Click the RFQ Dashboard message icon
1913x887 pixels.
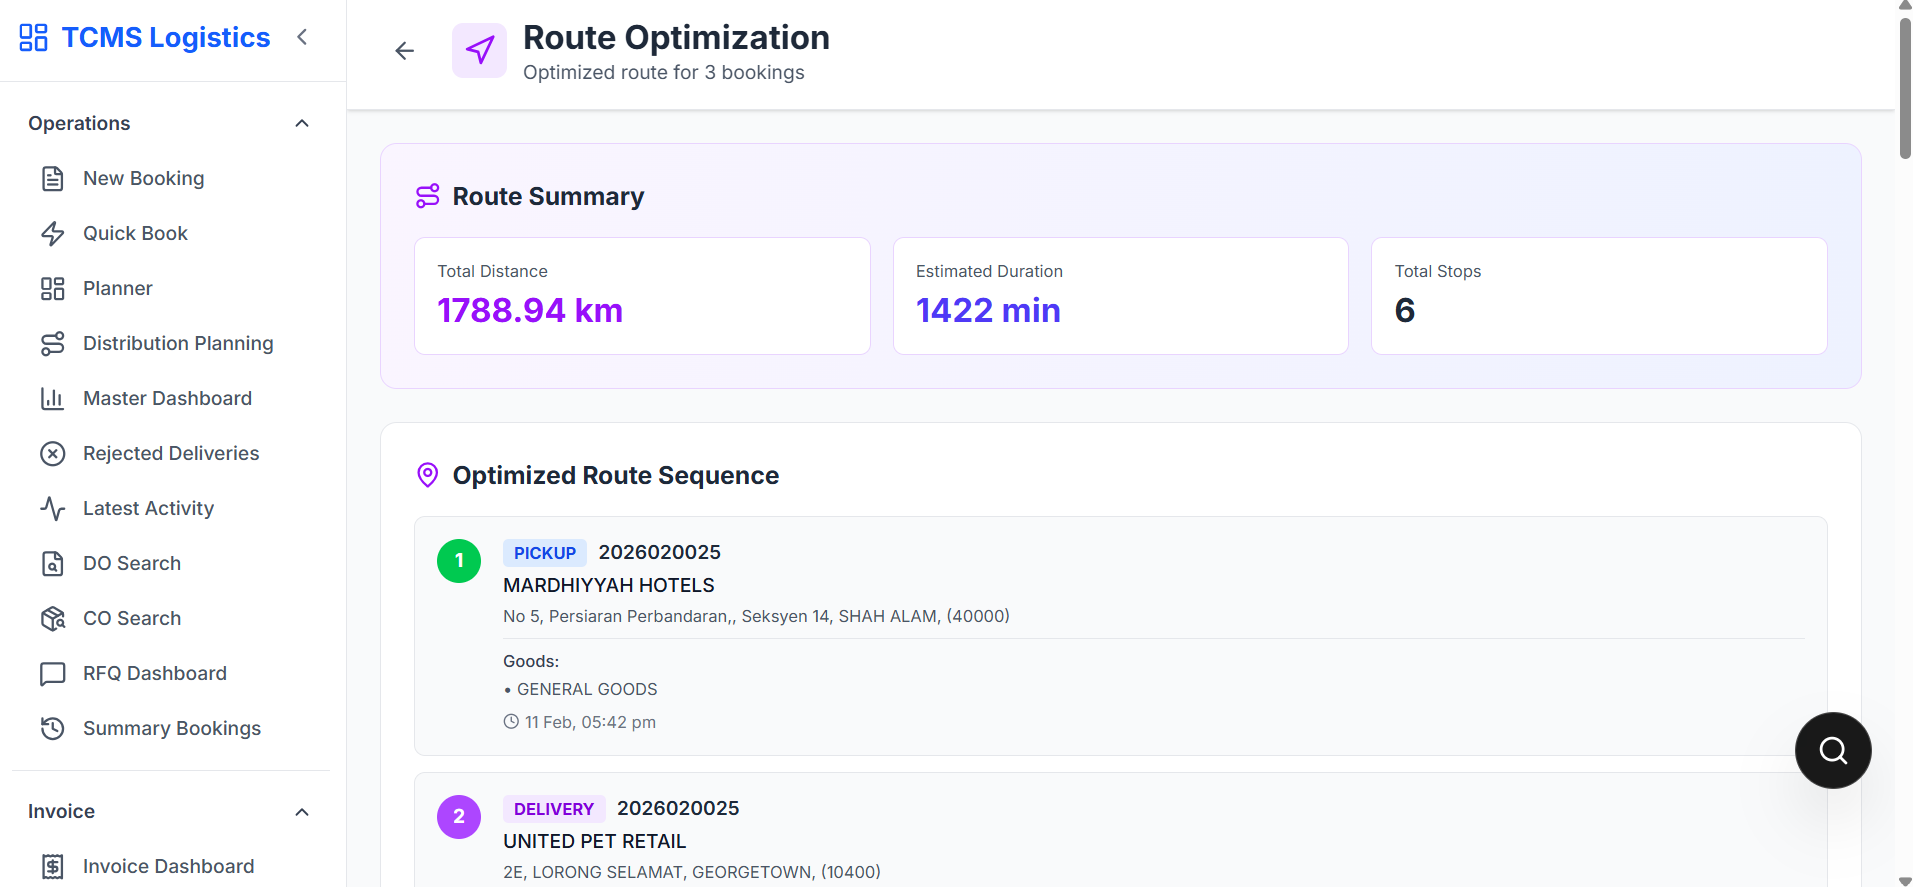53,674
